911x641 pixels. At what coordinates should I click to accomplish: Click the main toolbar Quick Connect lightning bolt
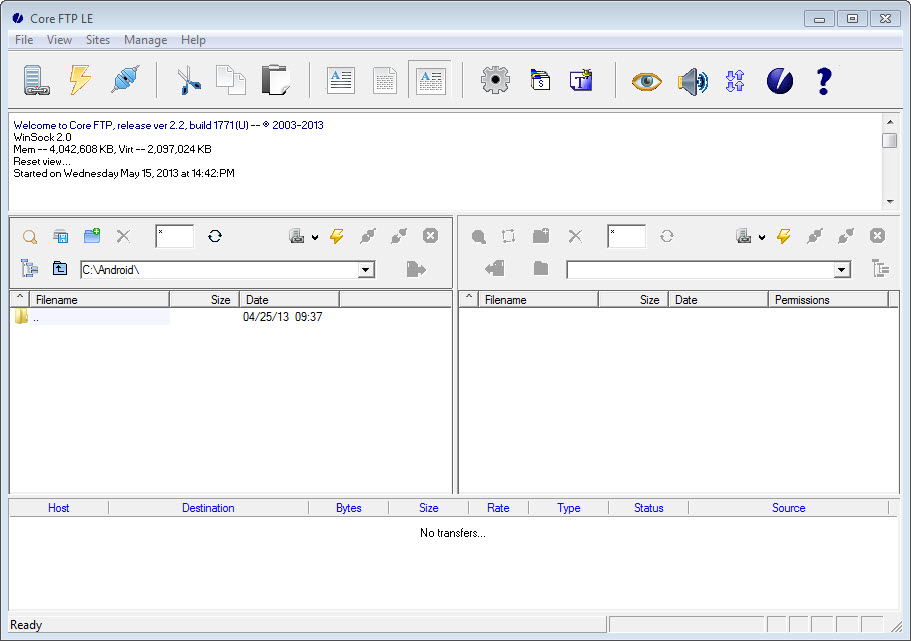80,80
